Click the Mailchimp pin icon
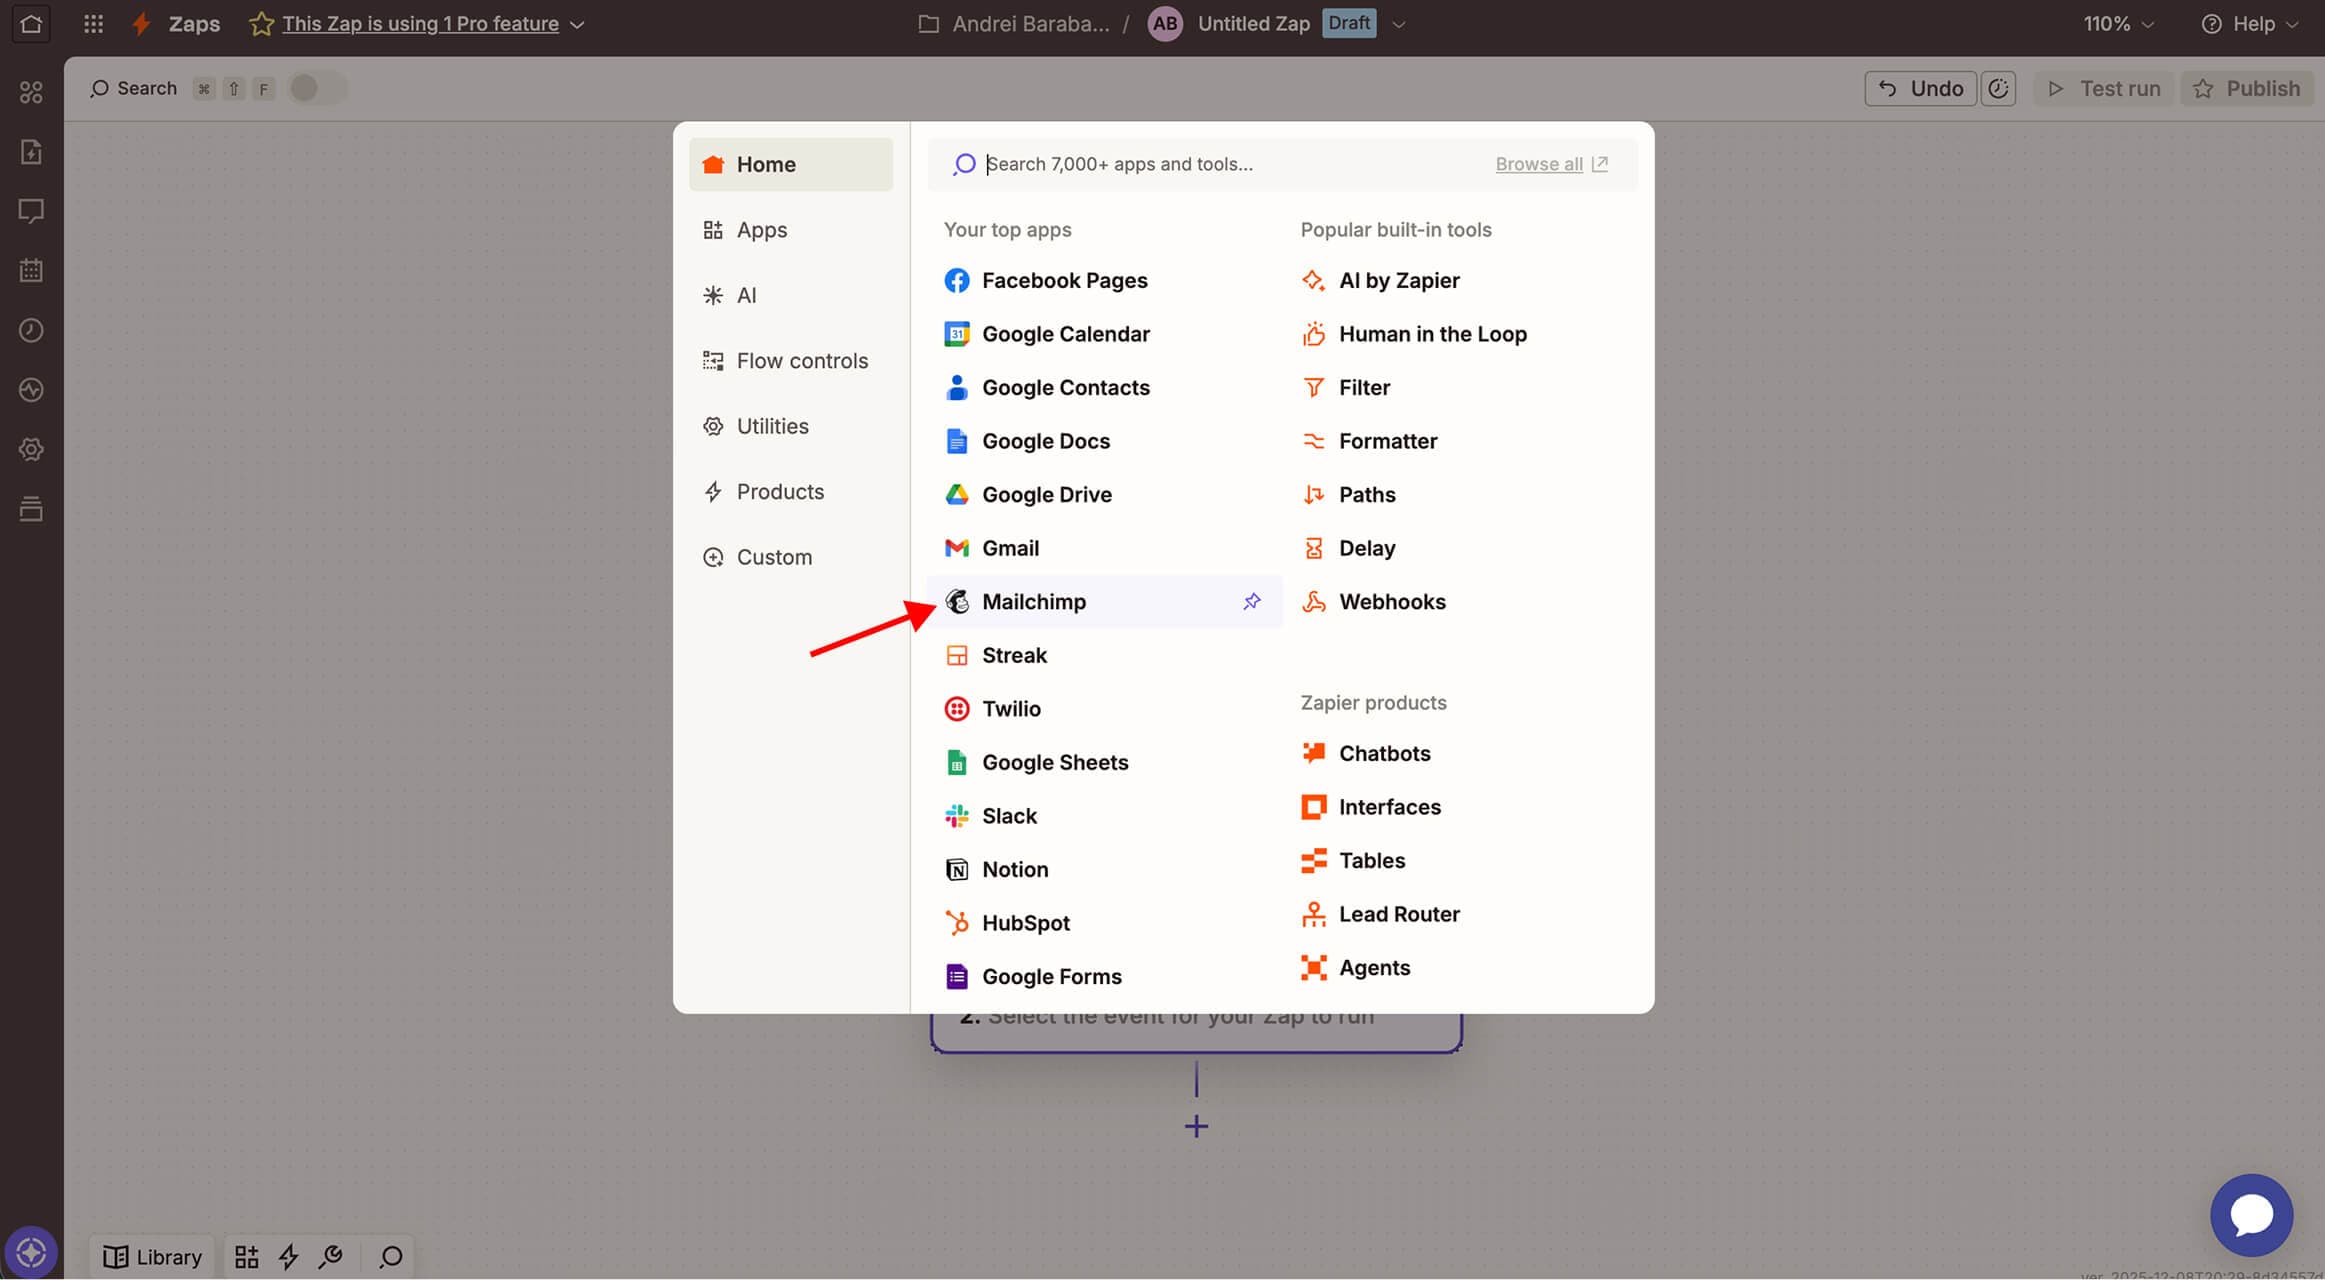2325x1280 pixels. 1251,601
